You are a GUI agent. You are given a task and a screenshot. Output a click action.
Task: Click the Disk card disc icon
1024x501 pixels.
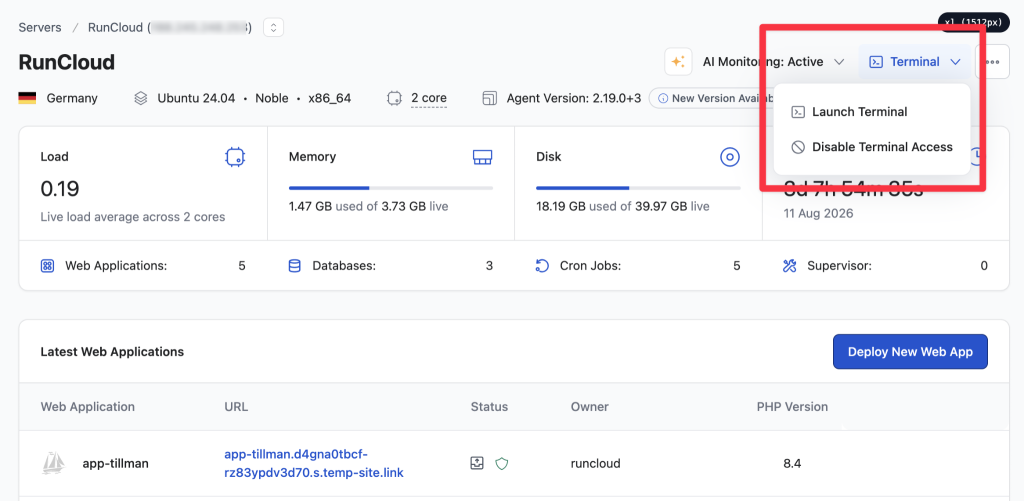pos(729,157)
